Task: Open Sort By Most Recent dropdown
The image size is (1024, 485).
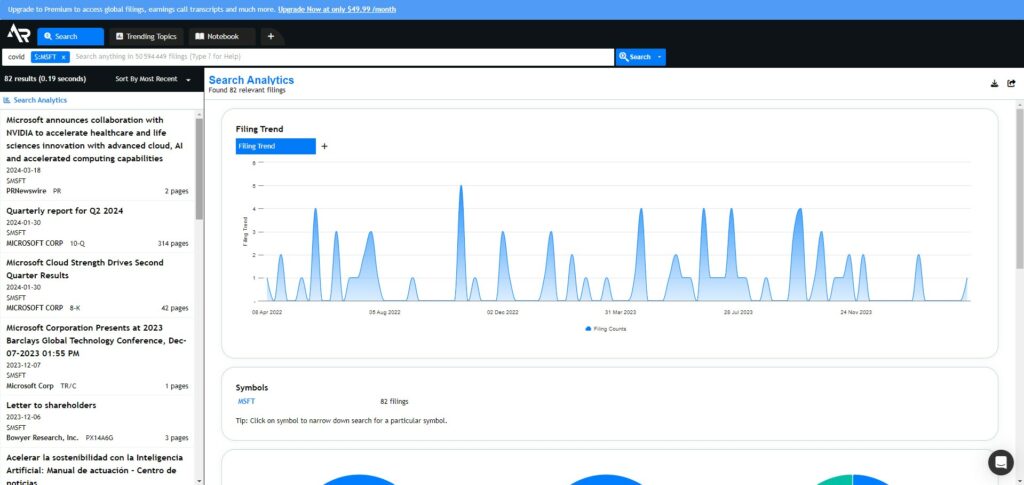Action: (153, 79)
